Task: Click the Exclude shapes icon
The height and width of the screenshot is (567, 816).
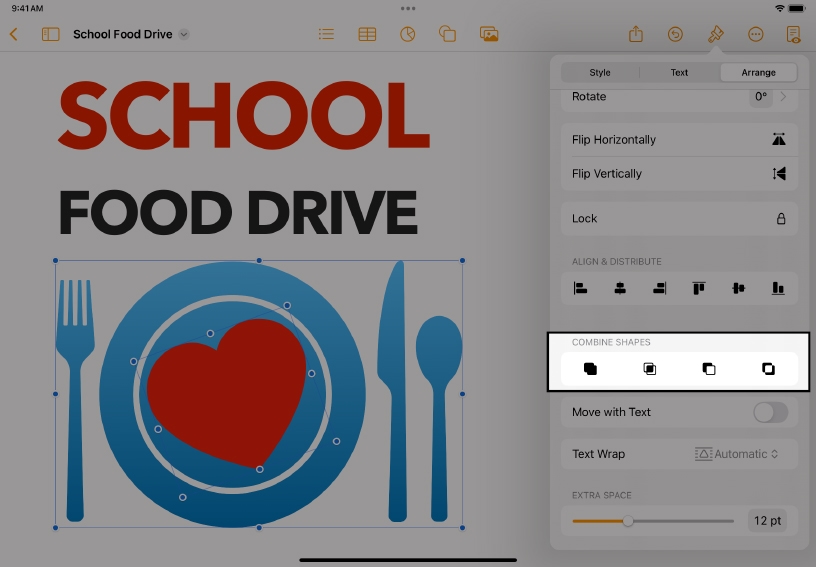Action: [x=768, y=369]
